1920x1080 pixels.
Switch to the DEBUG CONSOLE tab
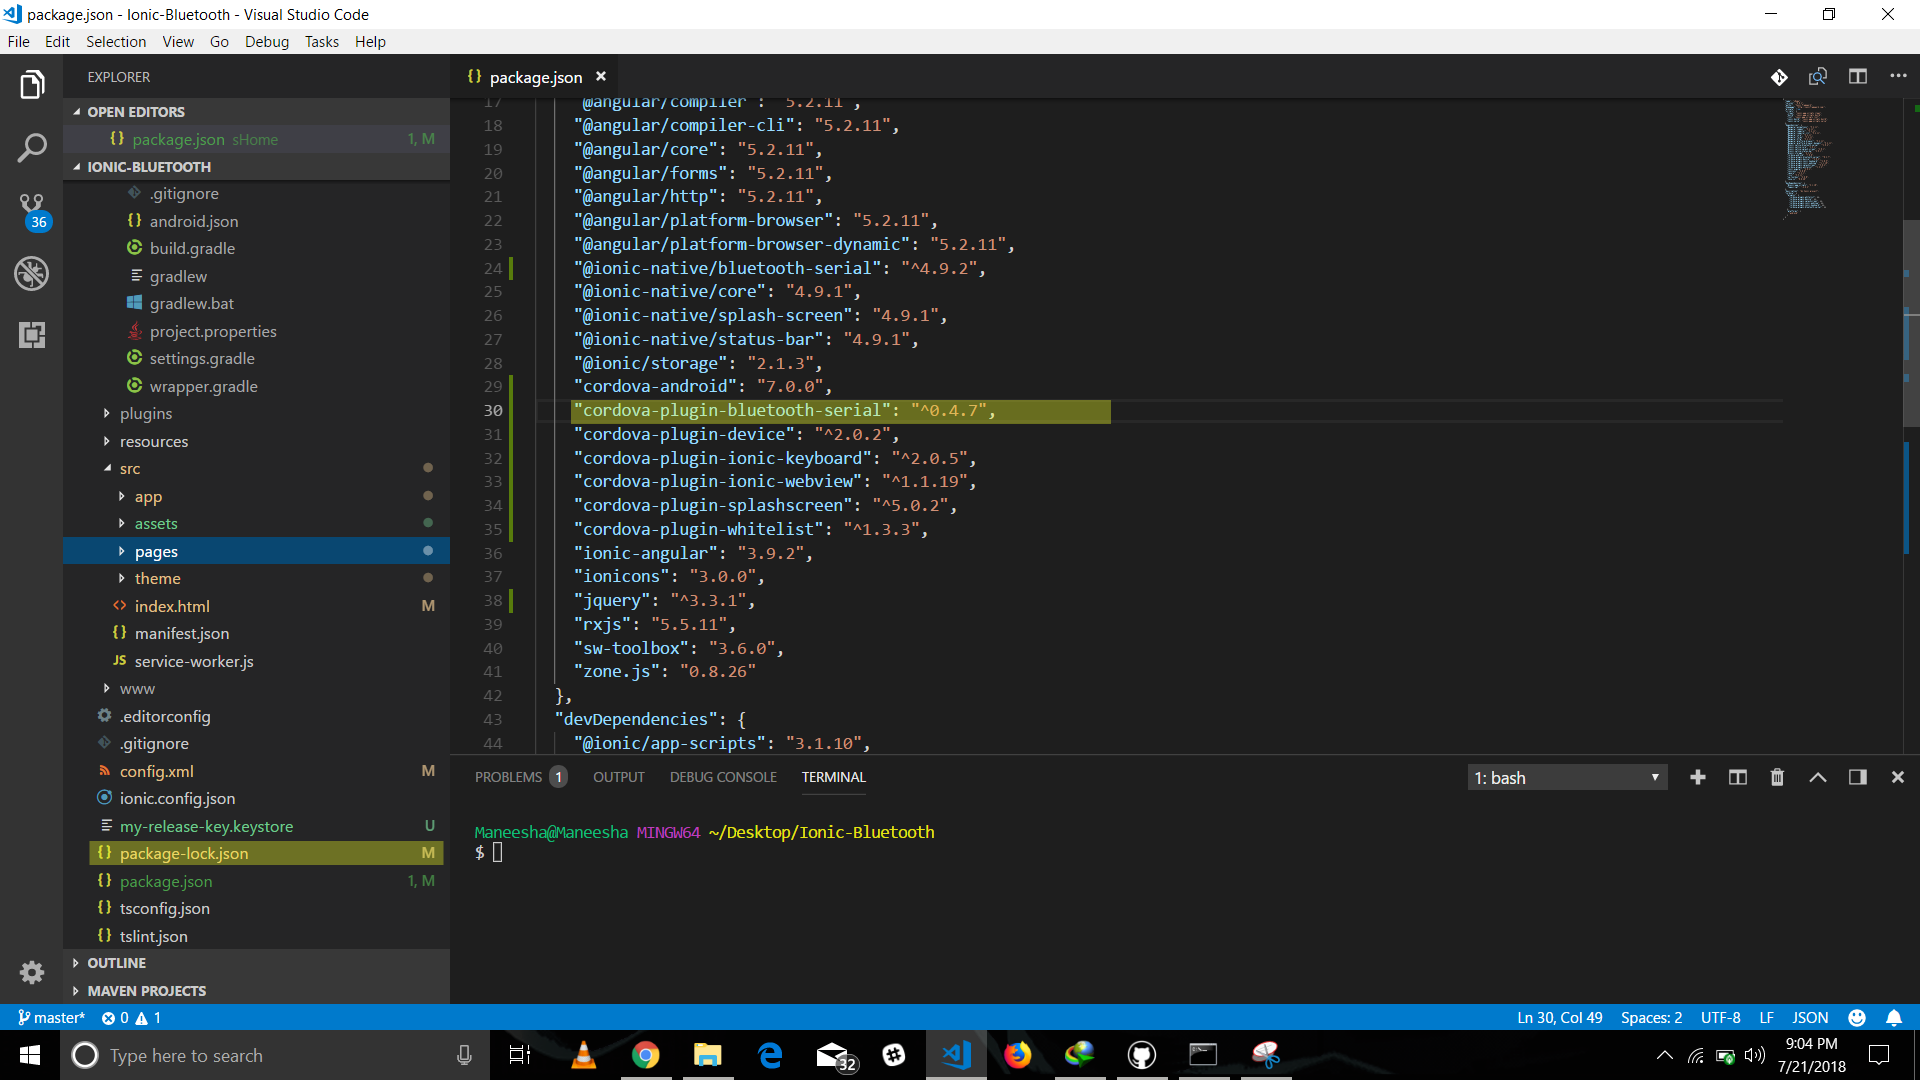[722, 777]
